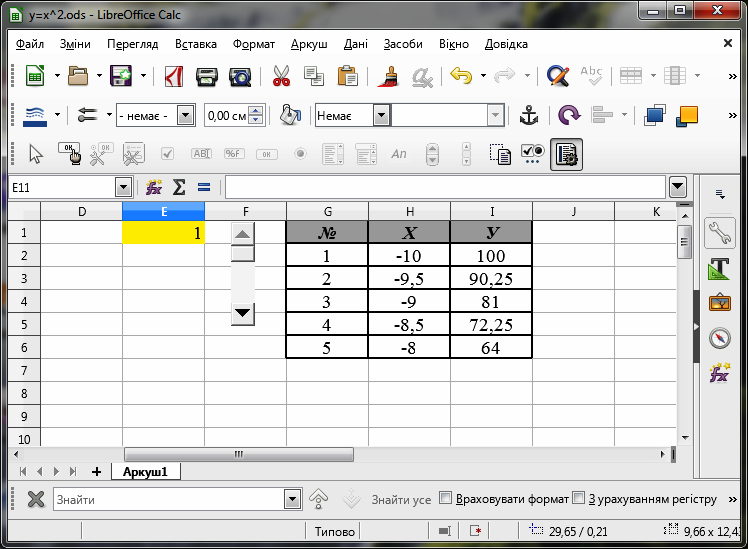Click the Undo arrow icon
The image size is (748, 549).
tap(461, 75)
